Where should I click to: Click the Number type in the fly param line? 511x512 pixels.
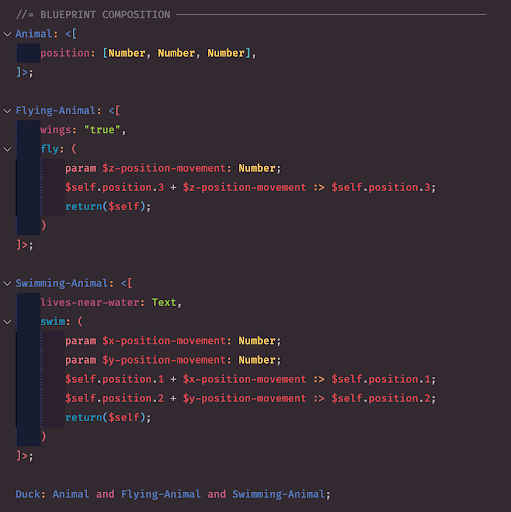(x=257, y=168)
